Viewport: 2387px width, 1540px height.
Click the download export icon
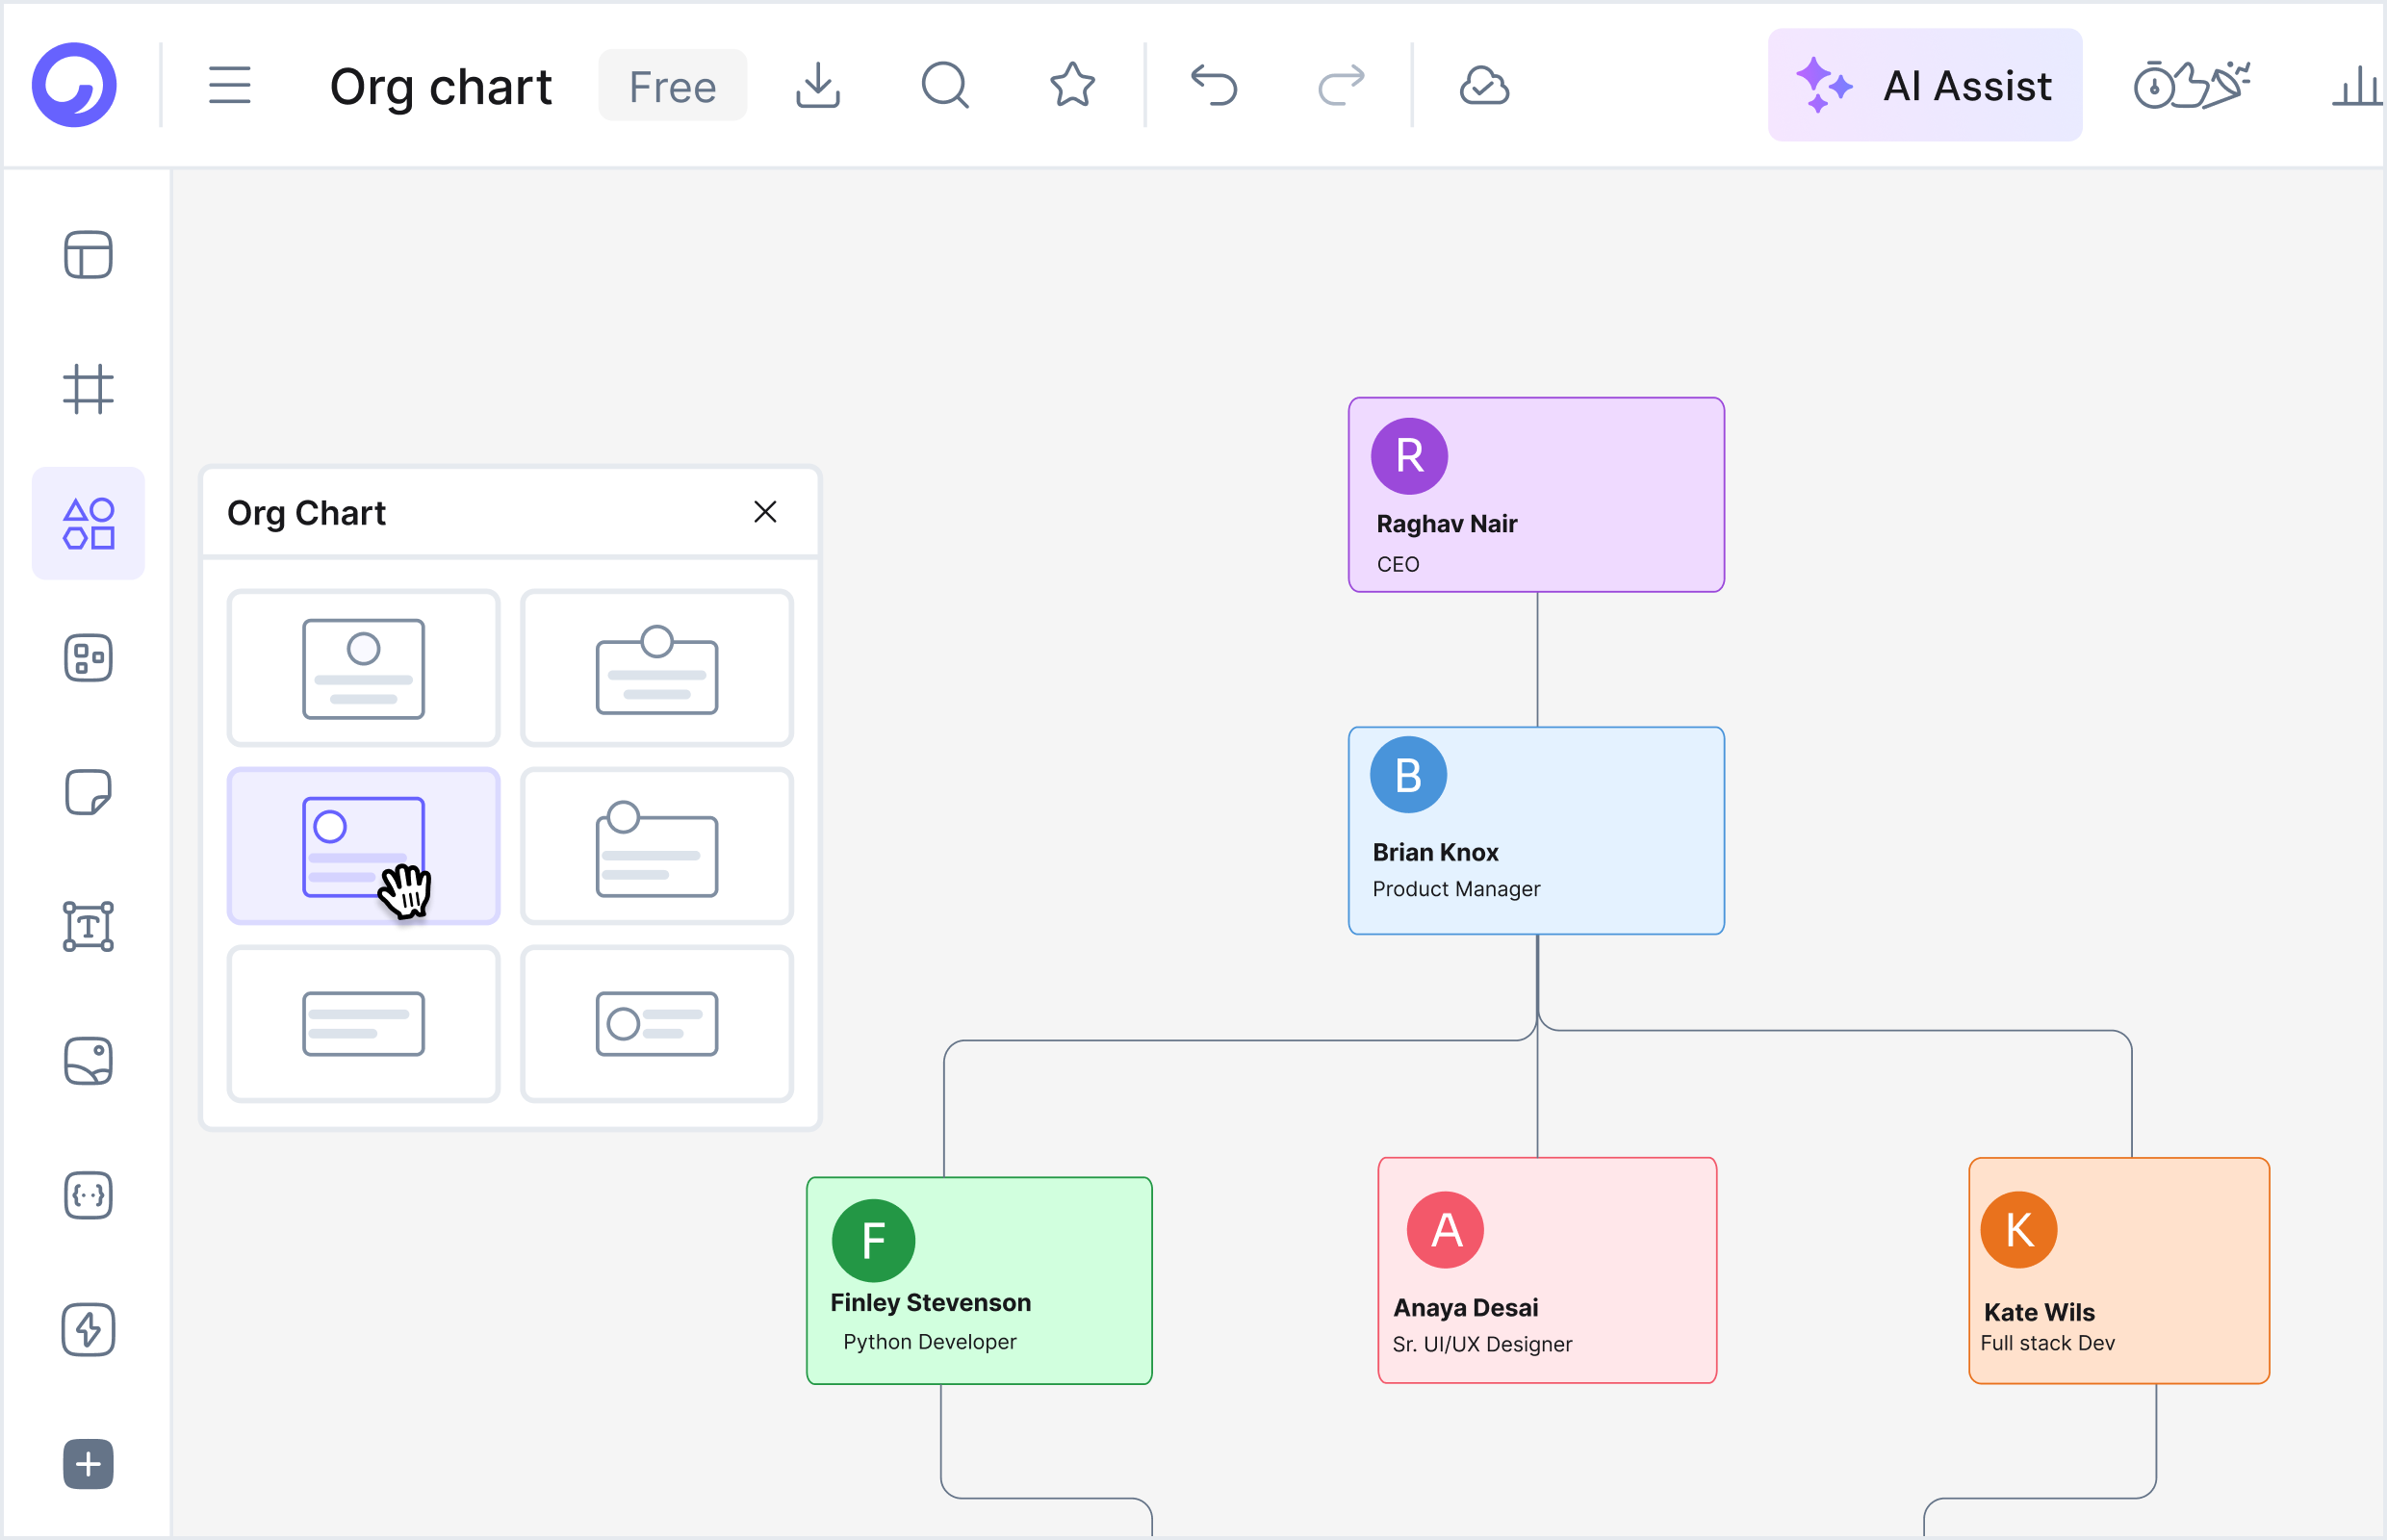817,85
